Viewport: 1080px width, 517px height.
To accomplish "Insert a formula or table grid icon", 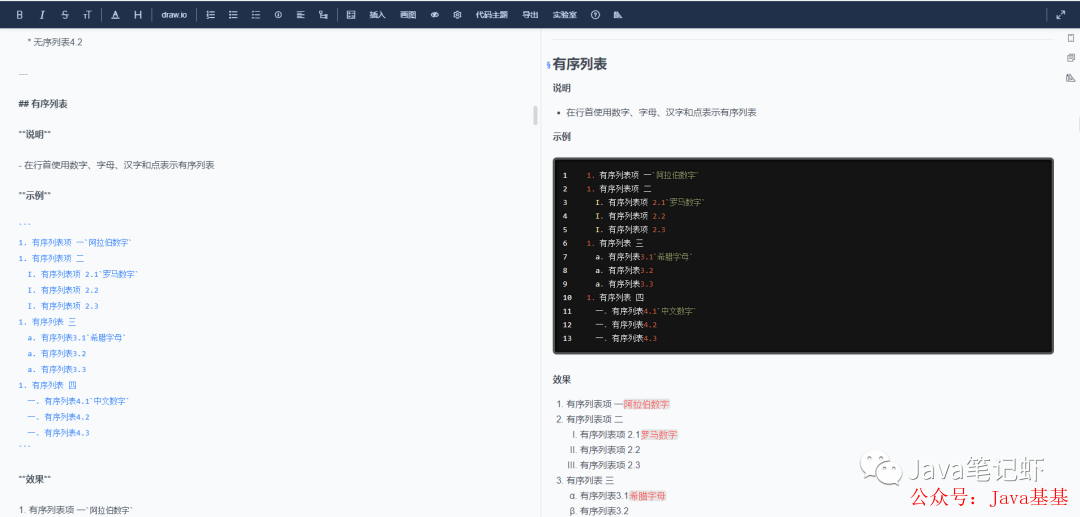I will [351, 14].
